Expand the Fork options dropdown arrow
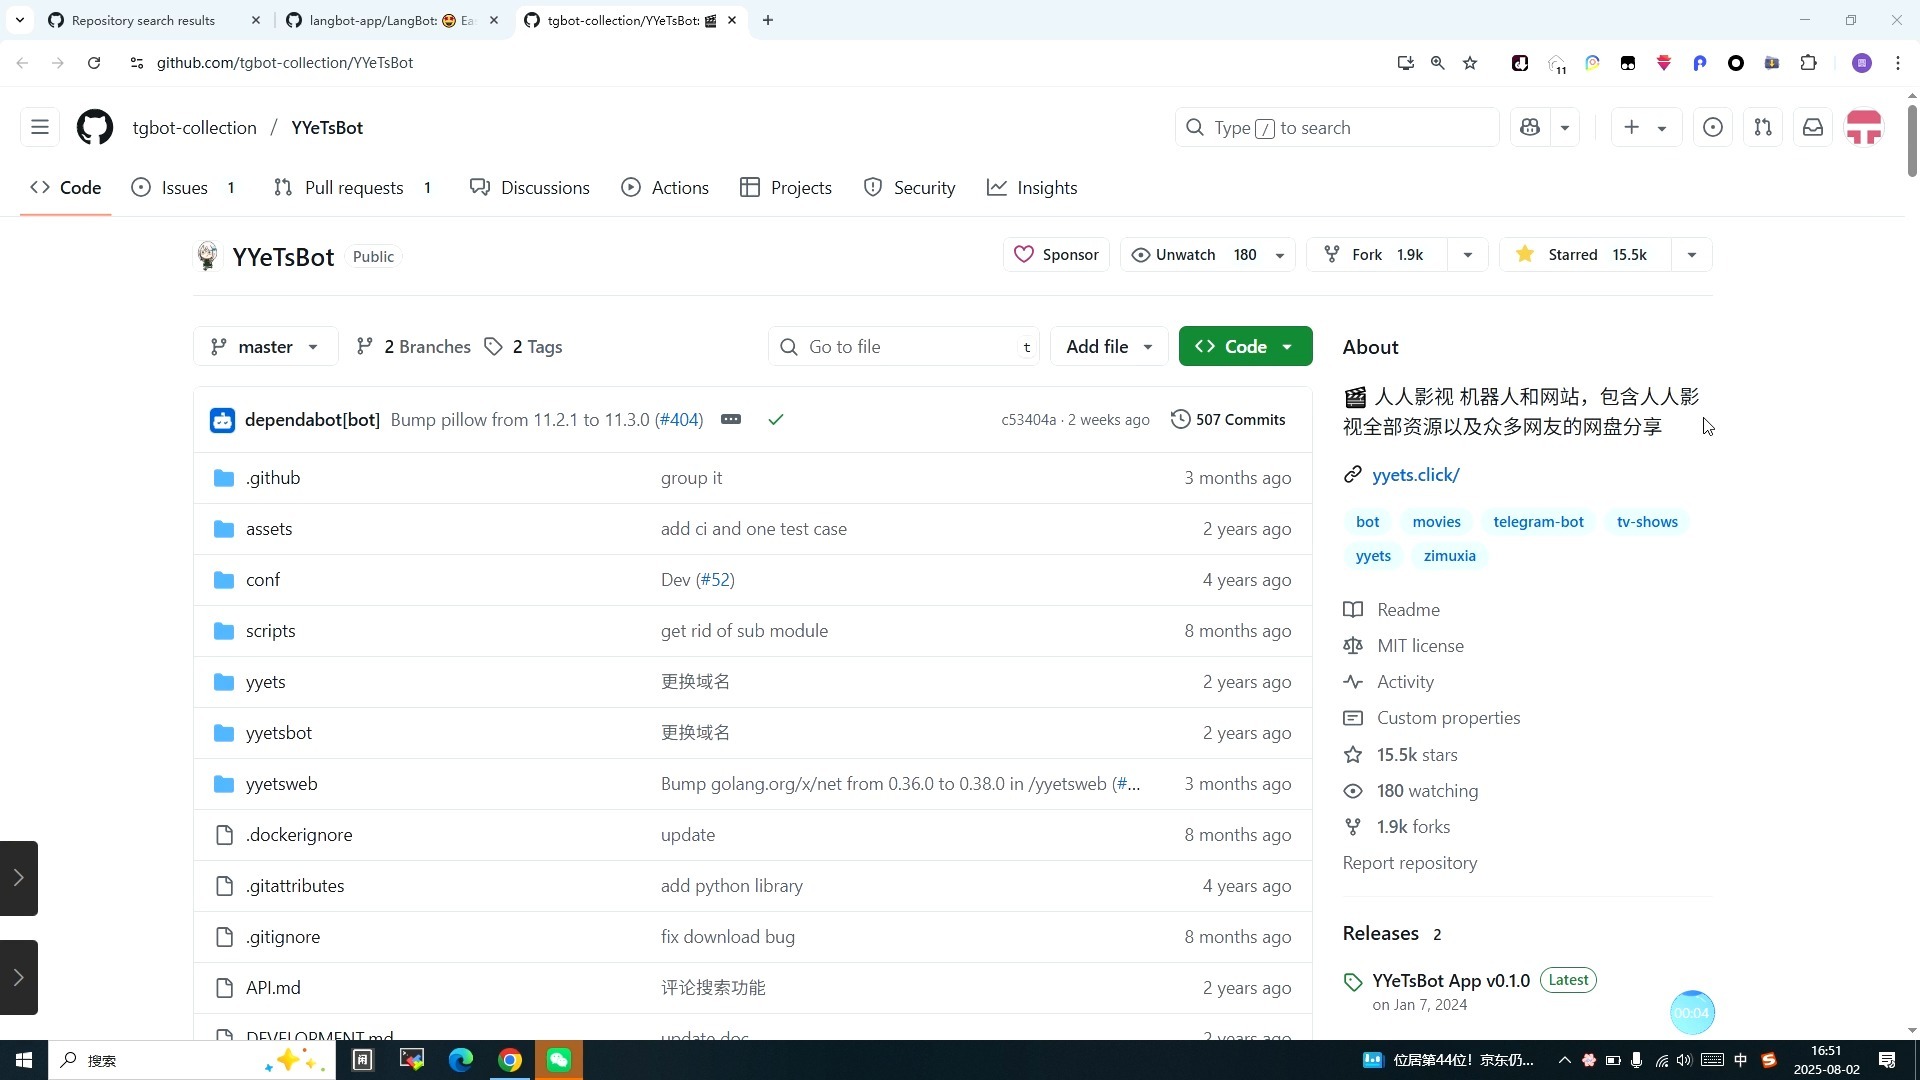 [x=1468, y=255]
